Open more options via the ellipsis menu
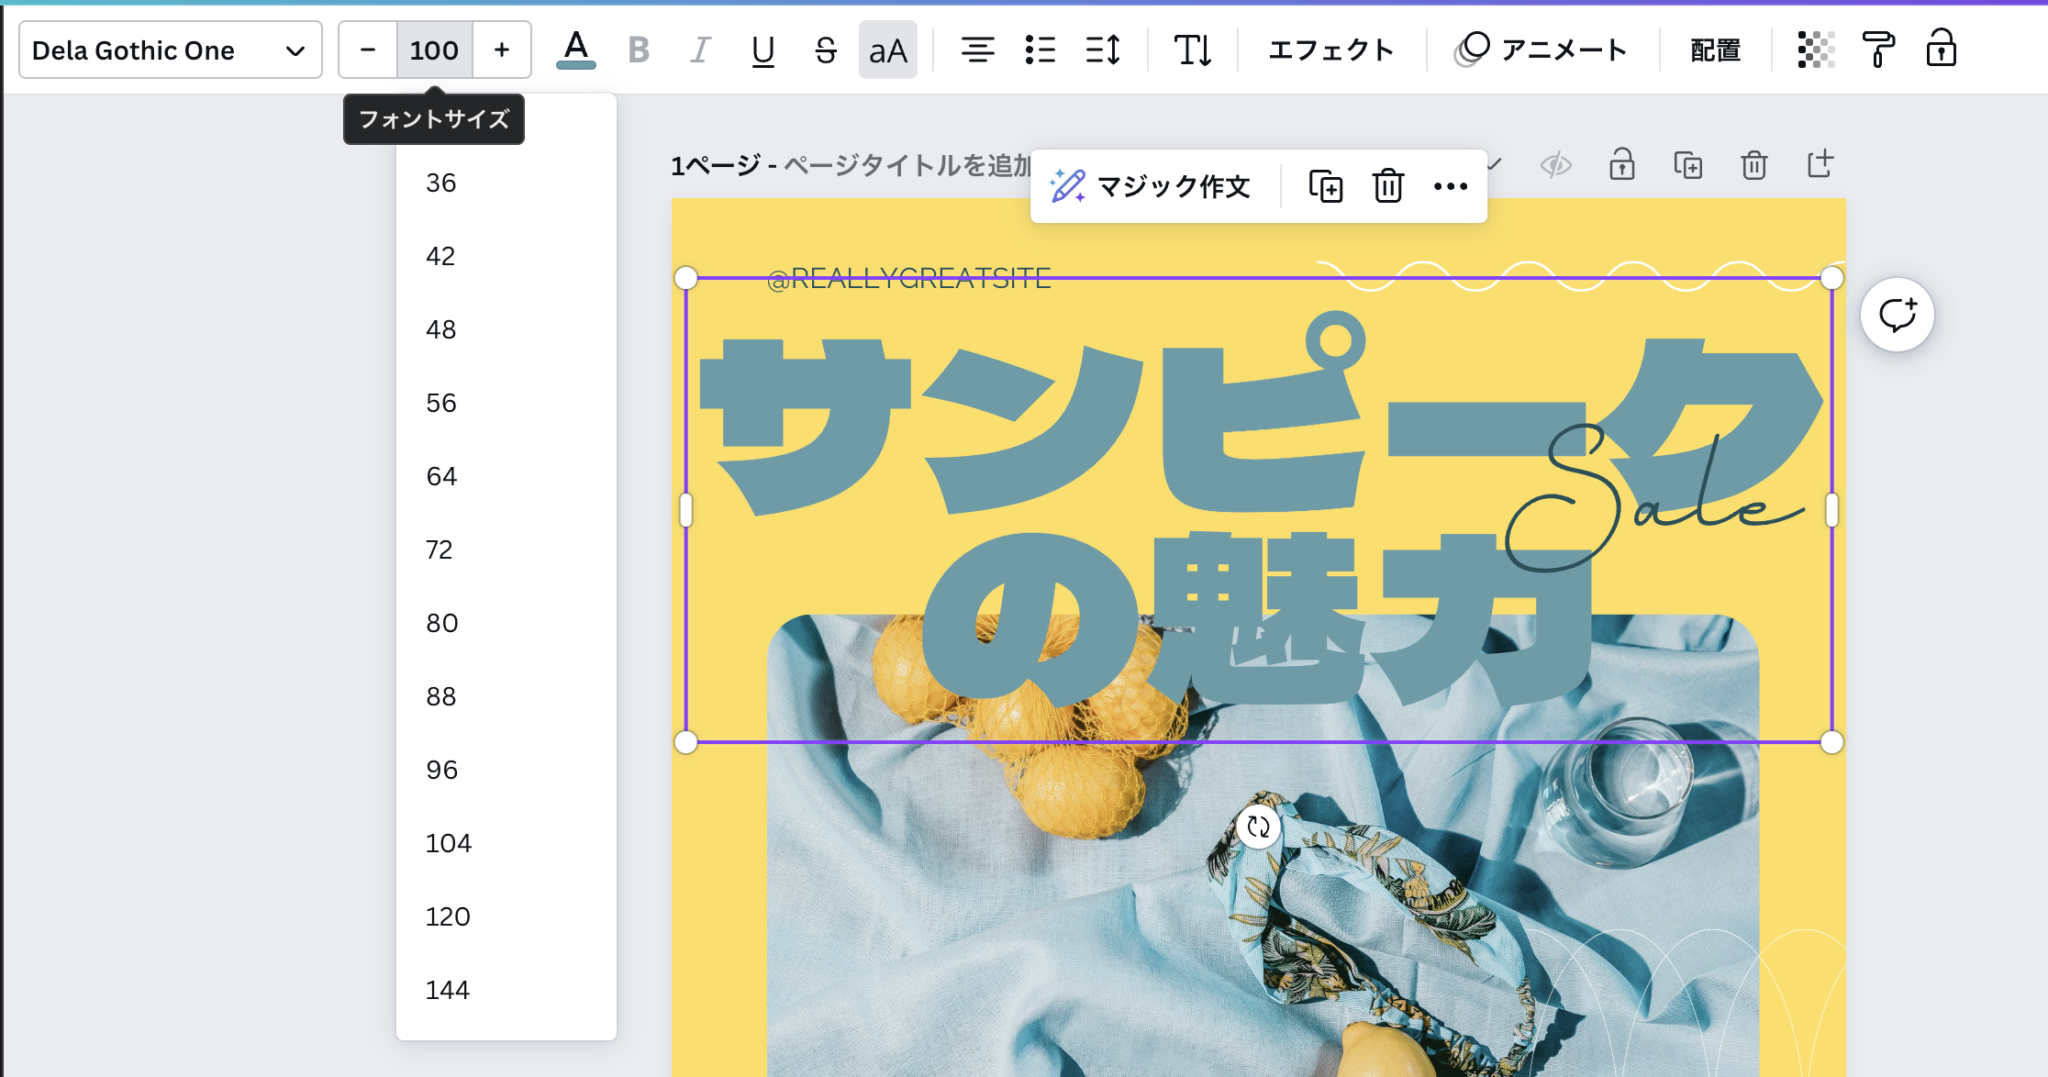The height and width of the screenshot is (1077, 2048). point(1450,185)
